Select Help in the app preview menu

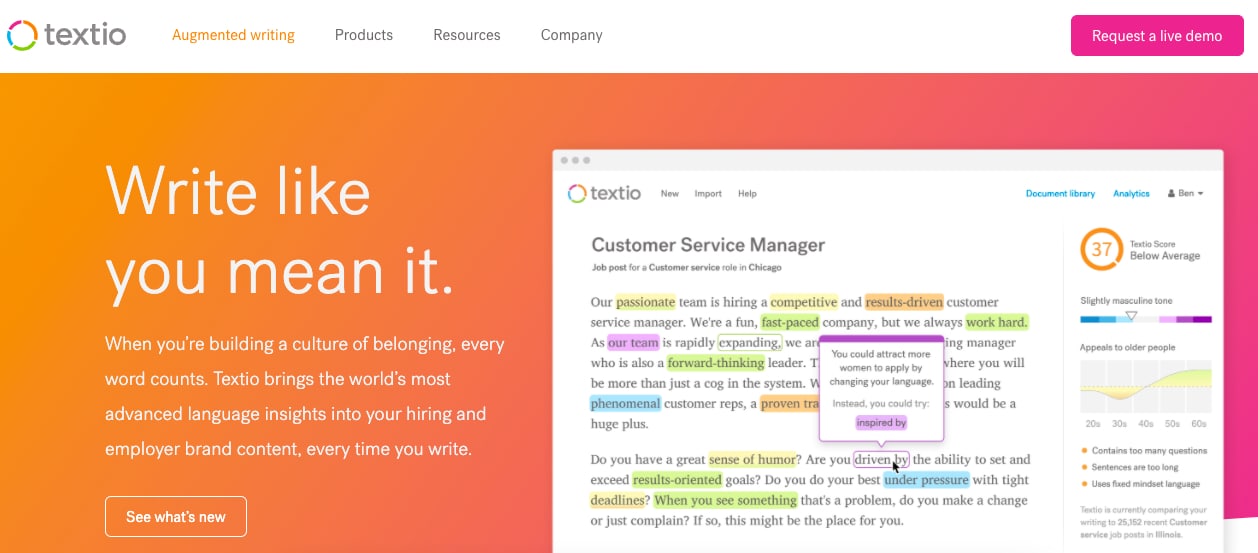coord(747,194)
